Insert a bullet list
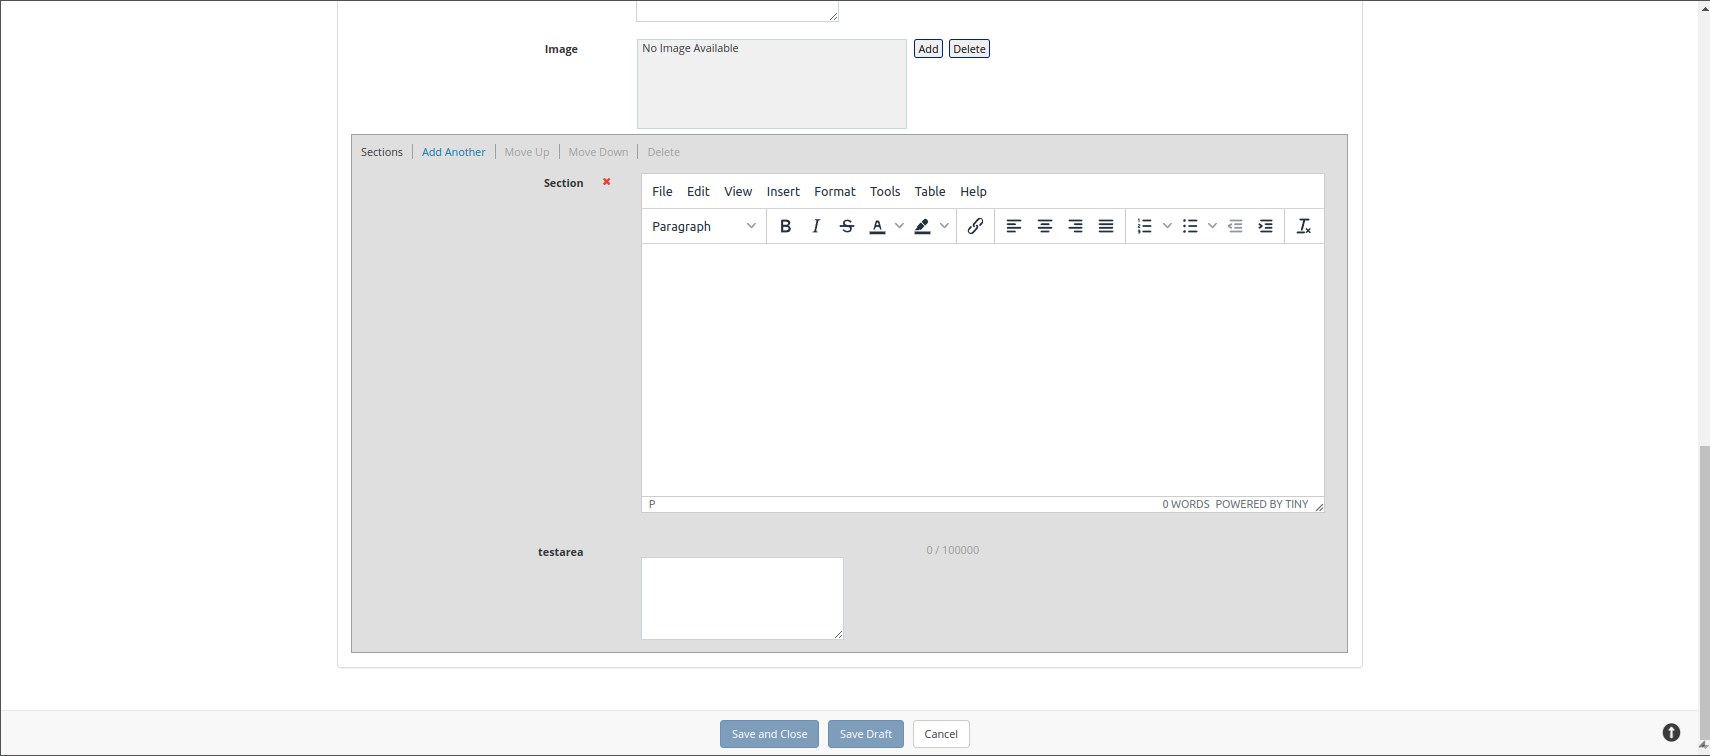 (x=1190, y=226)
